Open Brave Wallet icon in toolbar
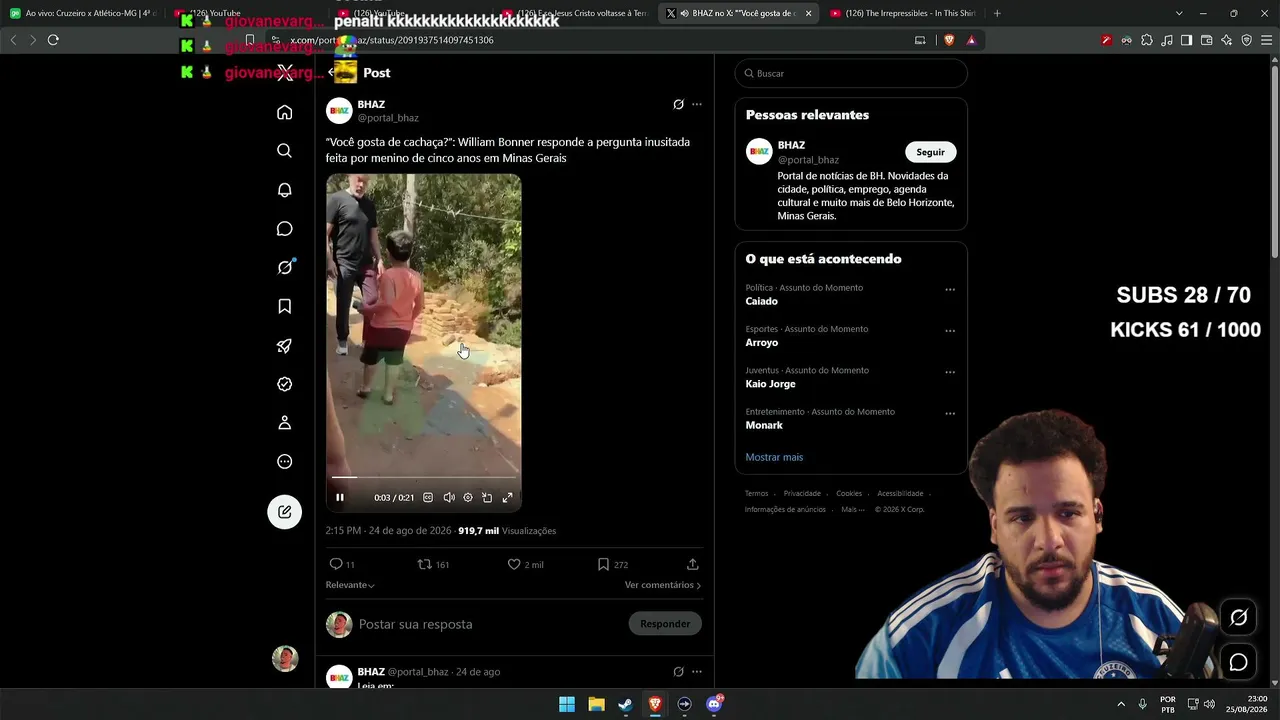This screenshot has width=1280, height=720. pyautogui.click(x=1206, y=40)
